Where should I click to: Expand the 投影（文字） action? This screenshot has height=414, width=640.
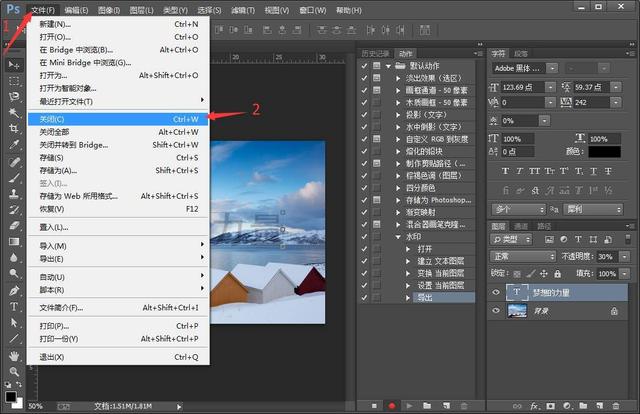(x=398, y=115)
